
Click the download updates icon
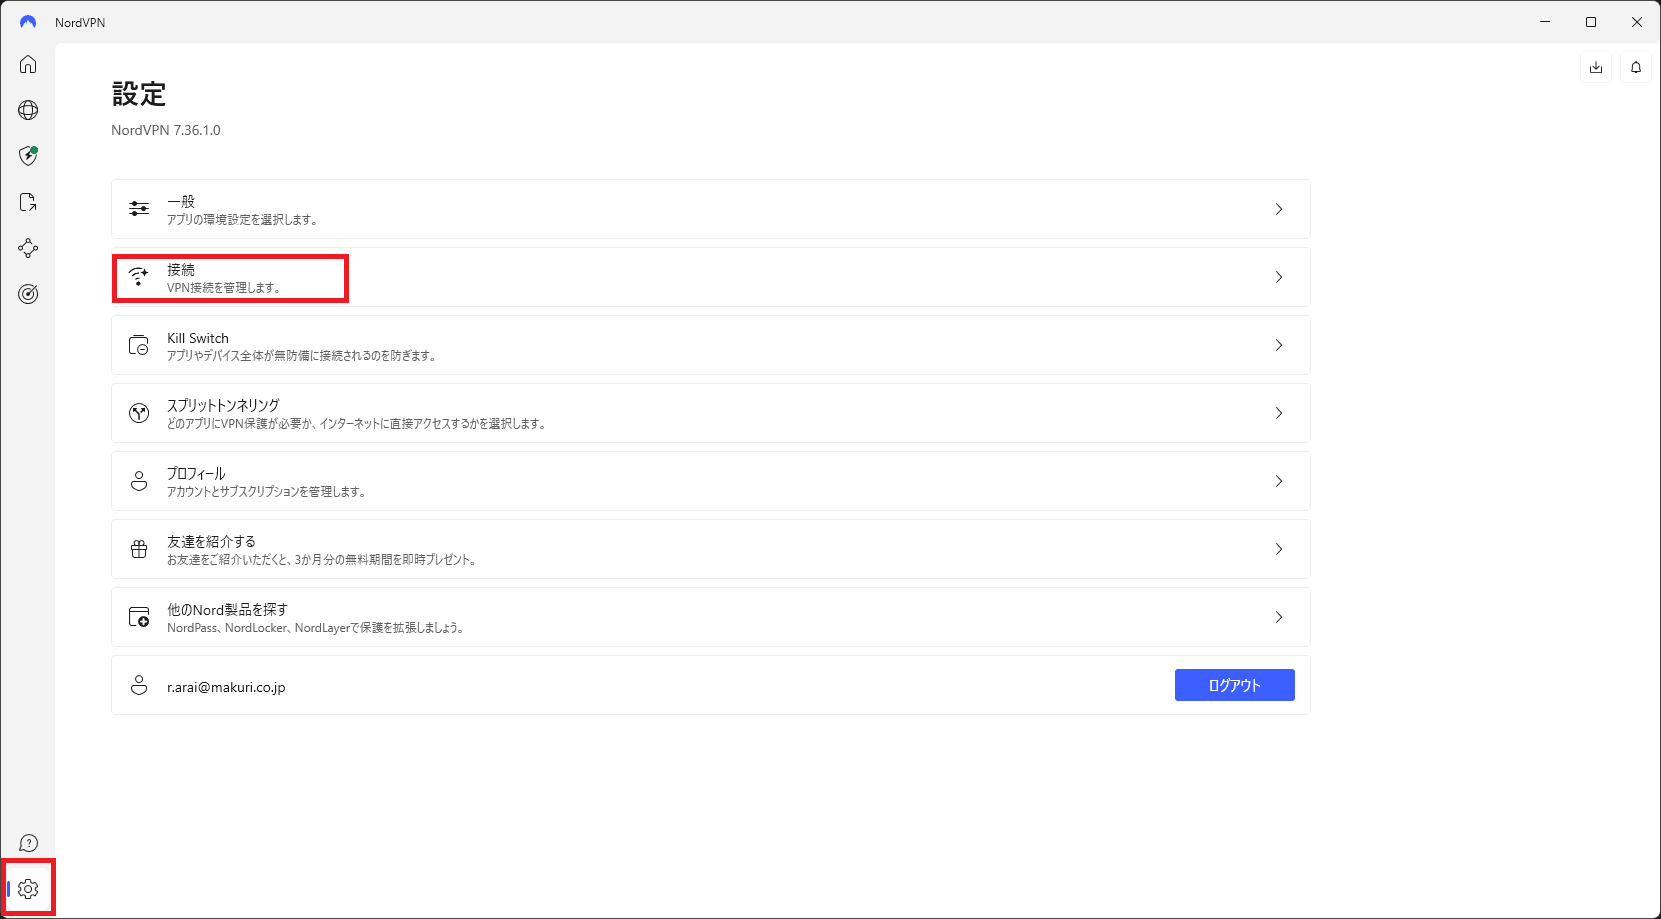pos(1596,68)
